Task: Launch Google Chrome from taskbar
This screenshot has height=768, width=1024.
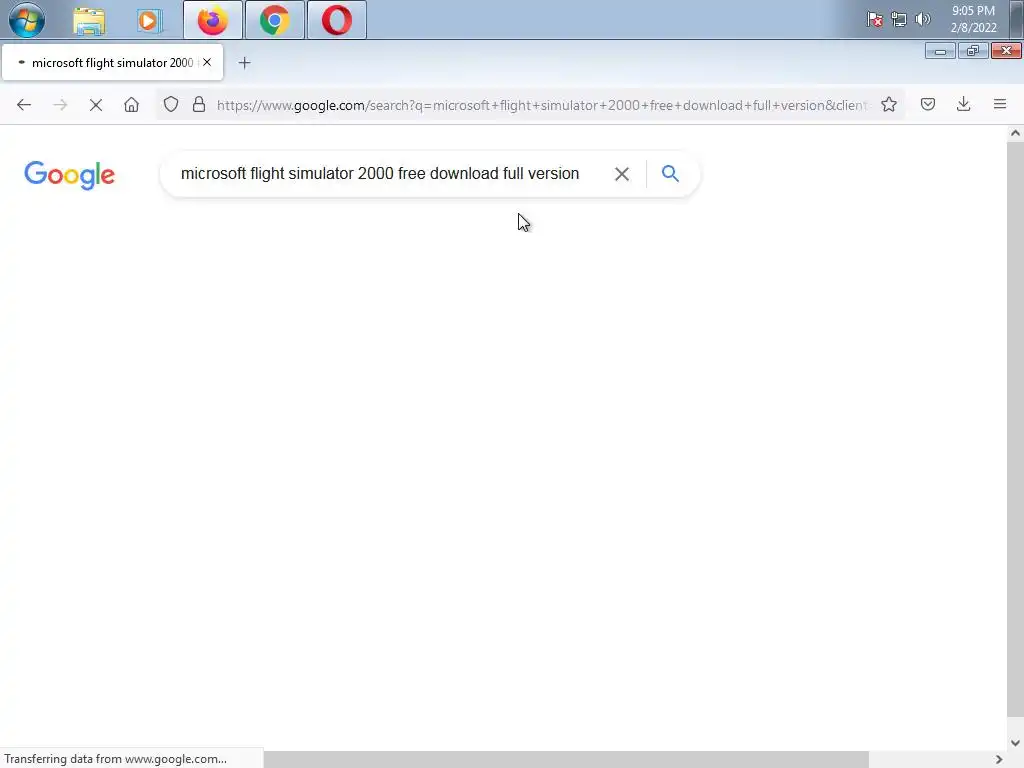Action: [275, 20]
